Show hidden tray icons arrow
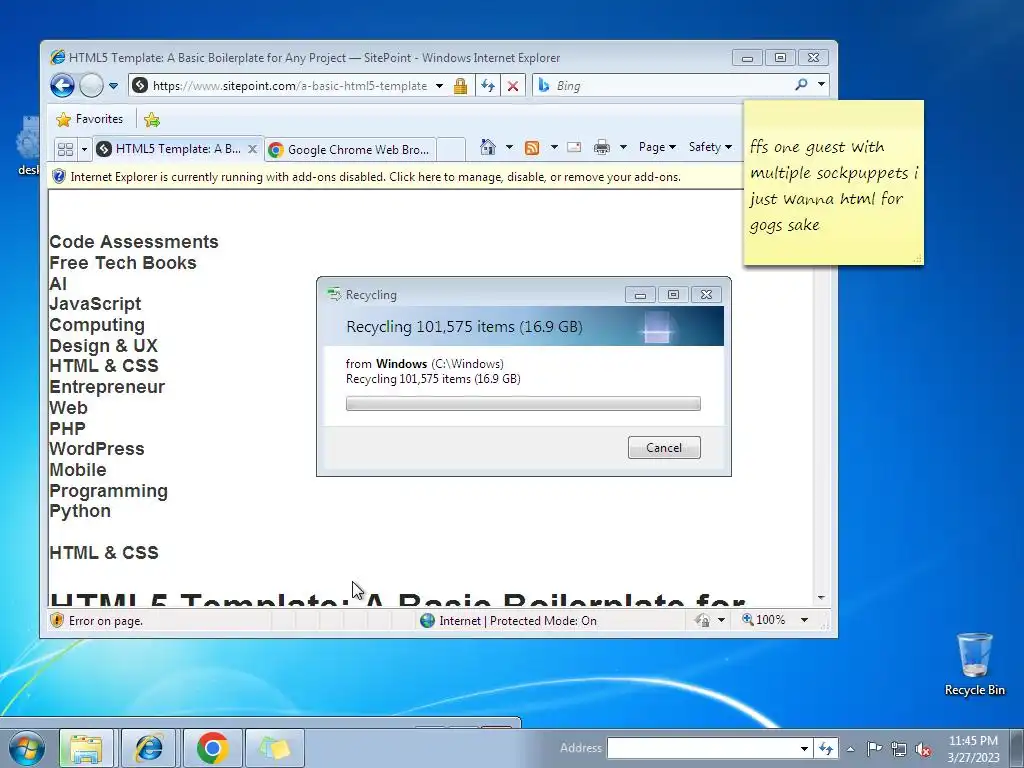Image resolution: width=1024 pixels, height=768 pixels. click(850, 749)
